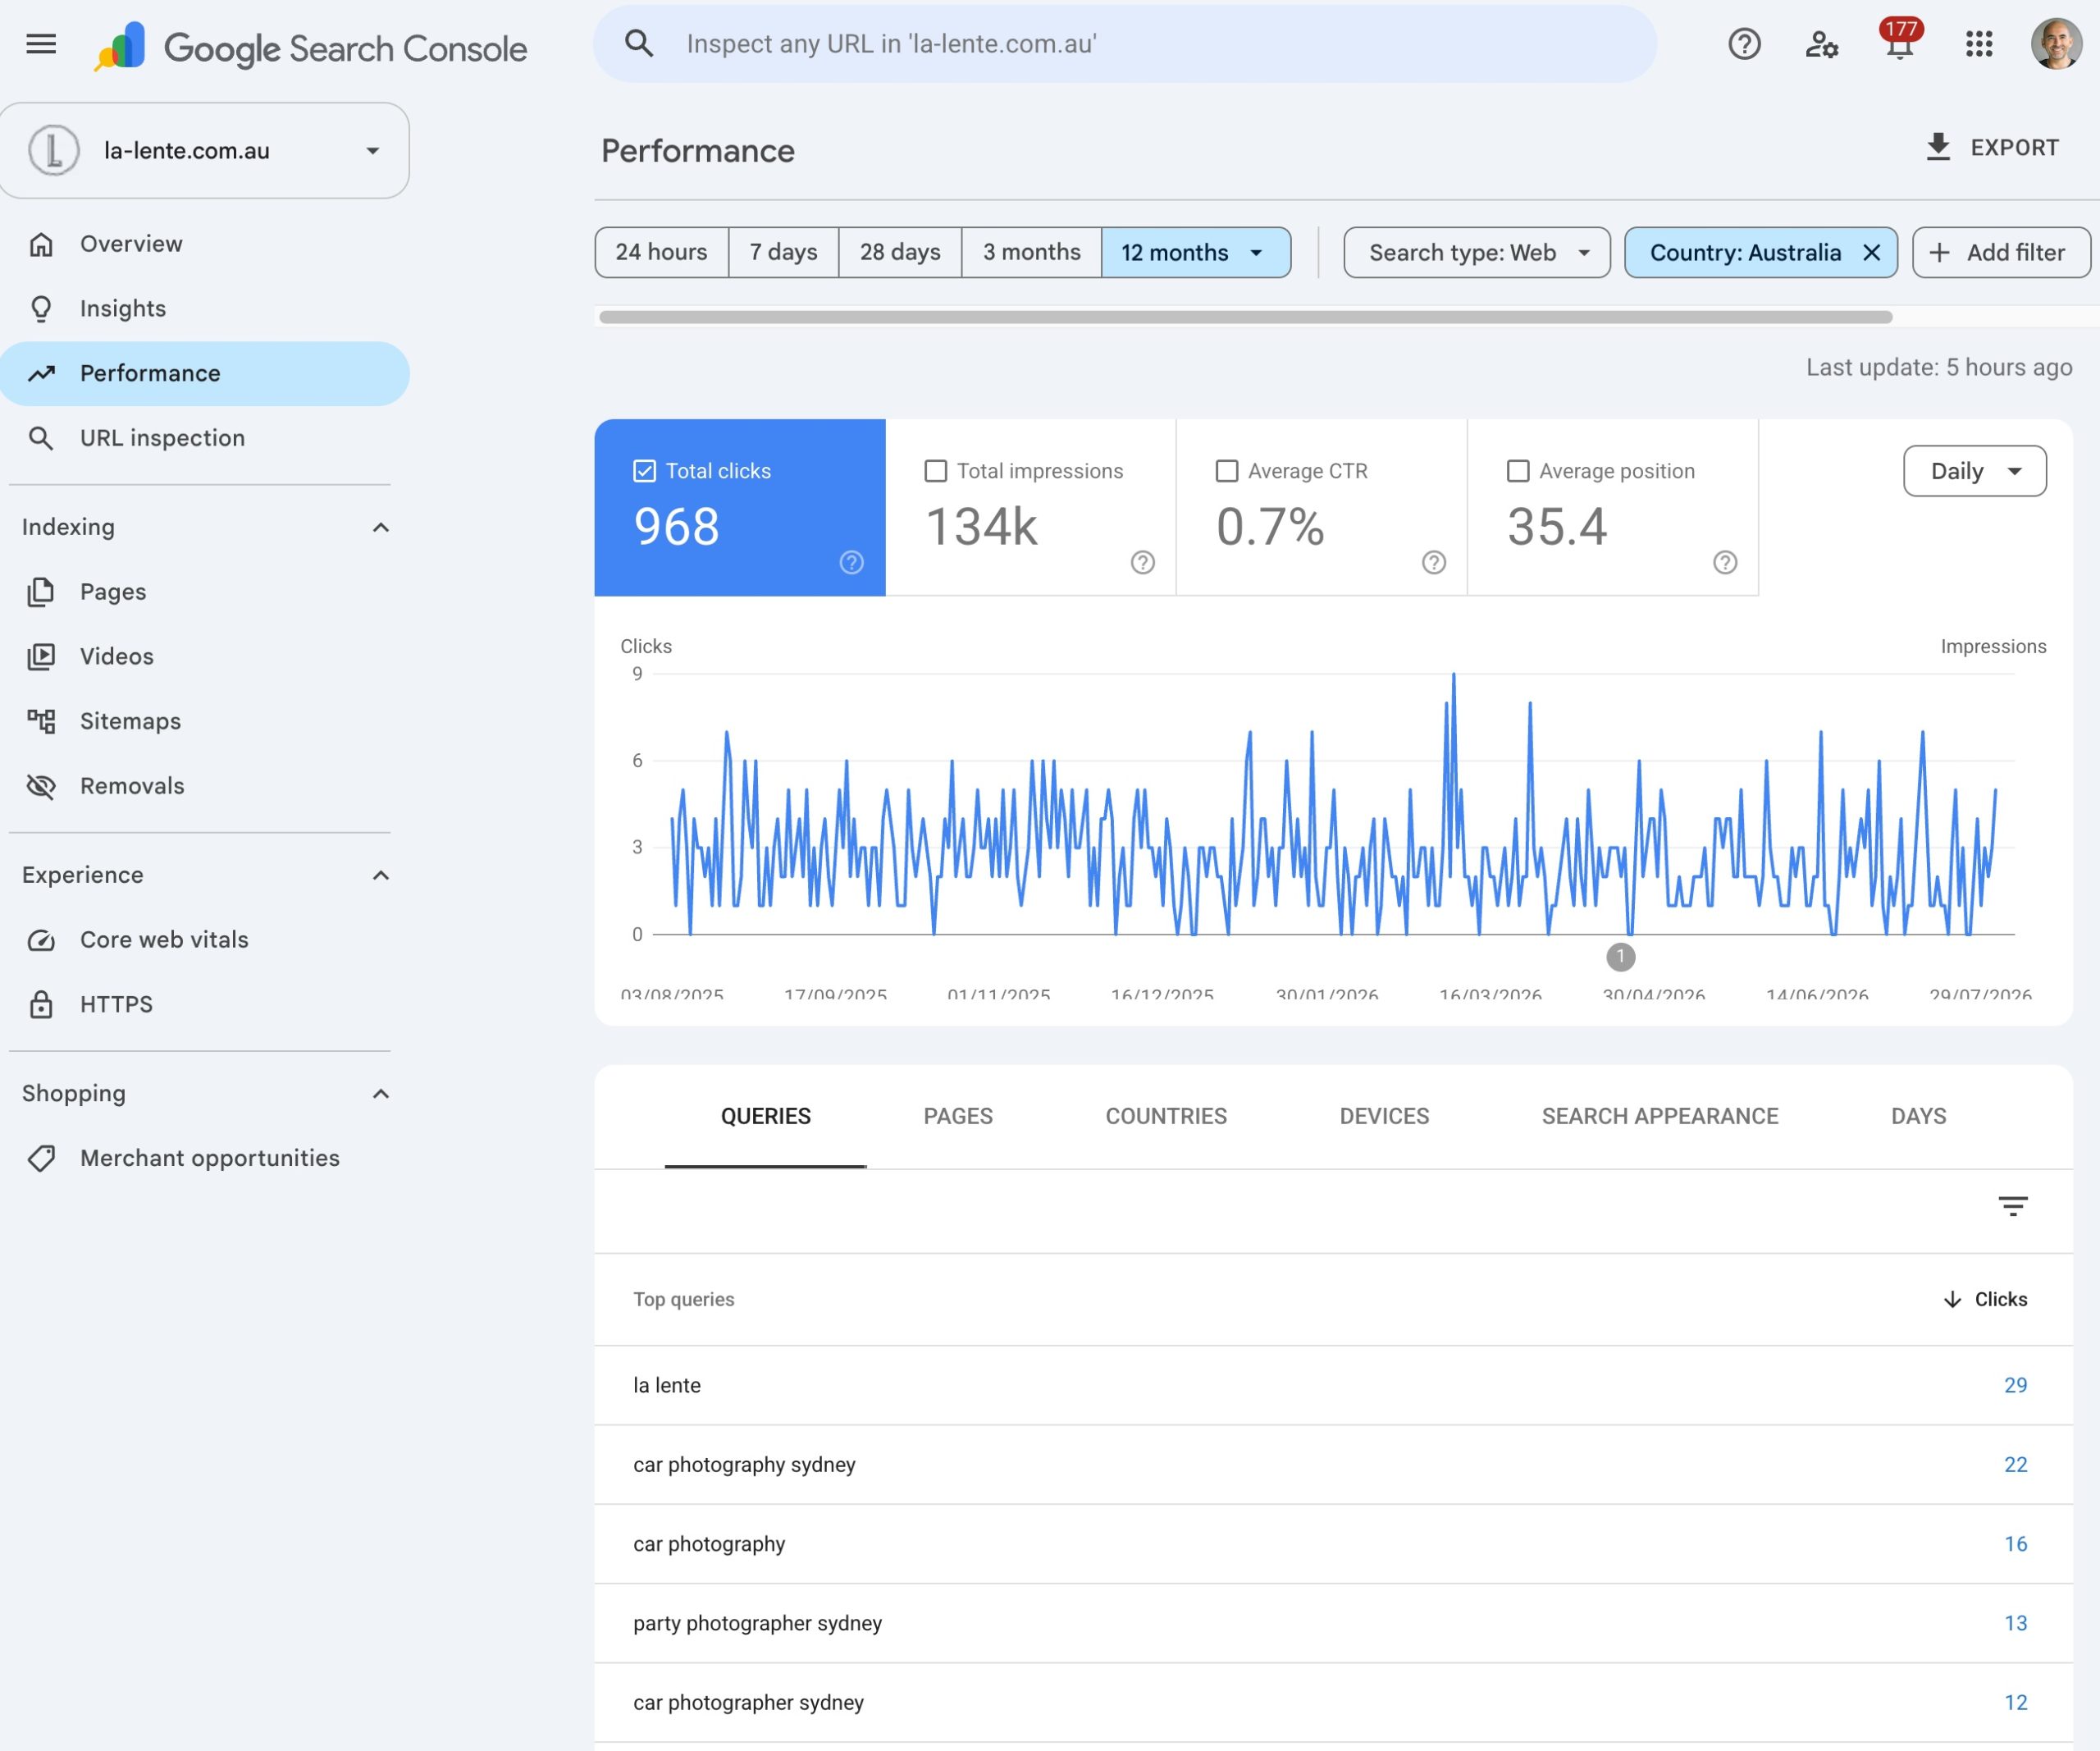Open the Help question mark icon

(1744, 44)
